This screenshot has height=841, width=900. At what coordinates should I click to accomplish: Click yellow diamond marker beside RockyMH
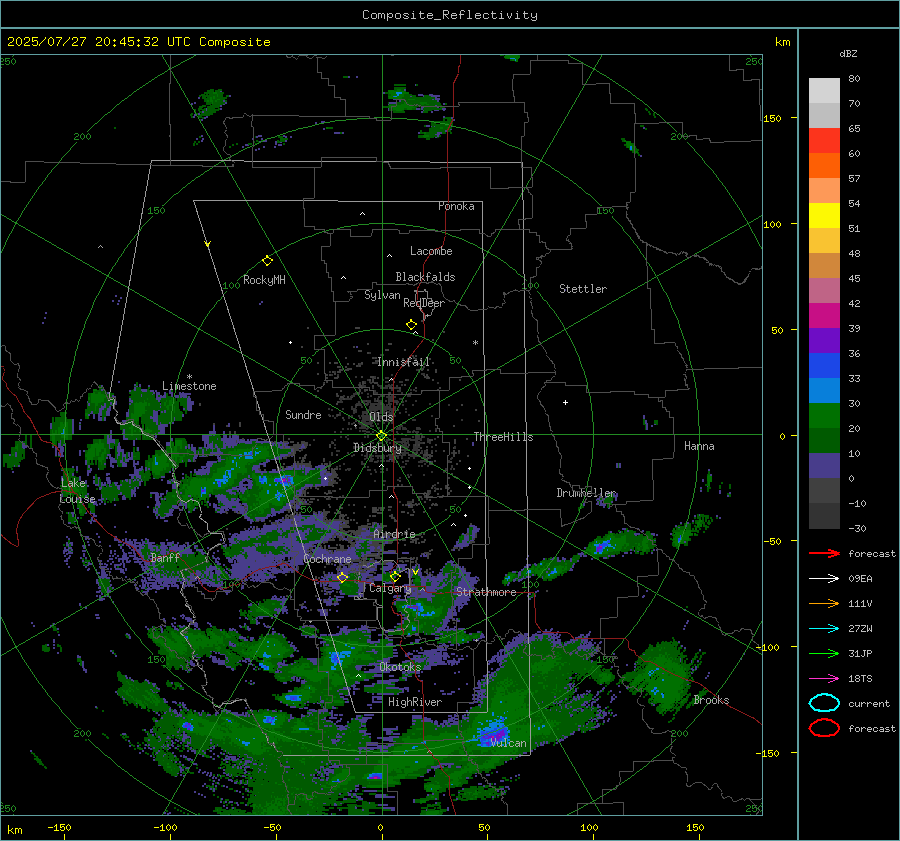tap(267, 261)
